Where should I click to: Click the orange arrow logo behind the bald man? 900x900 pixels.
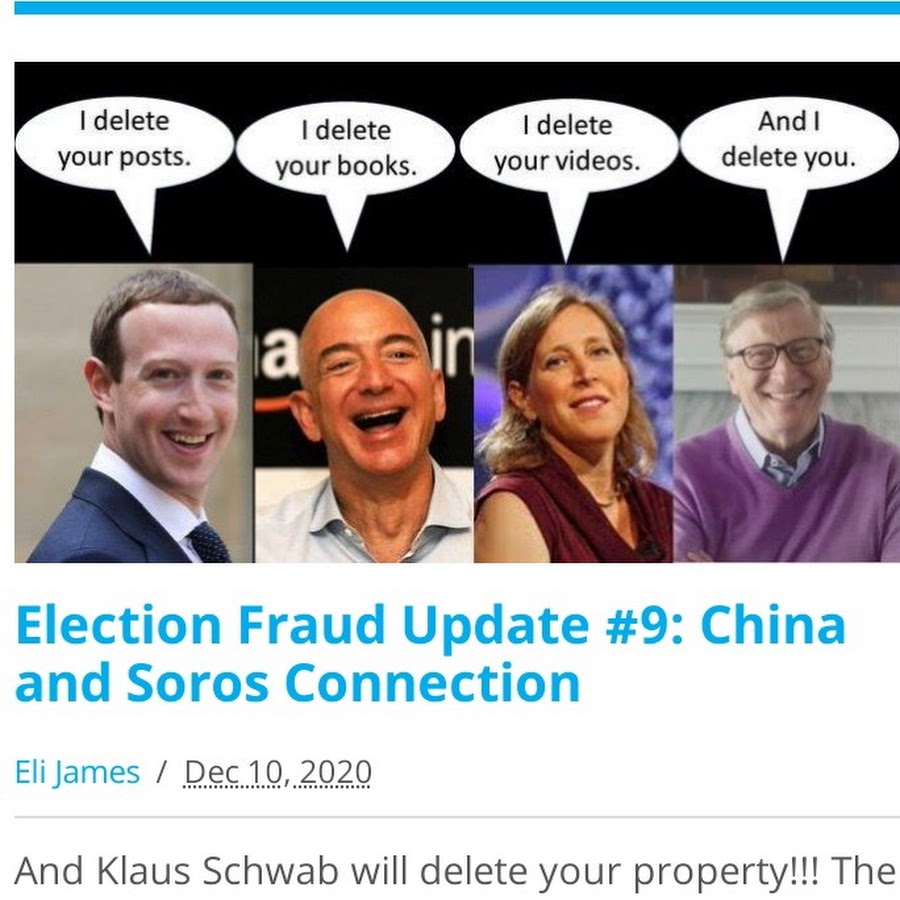point(274,405)
